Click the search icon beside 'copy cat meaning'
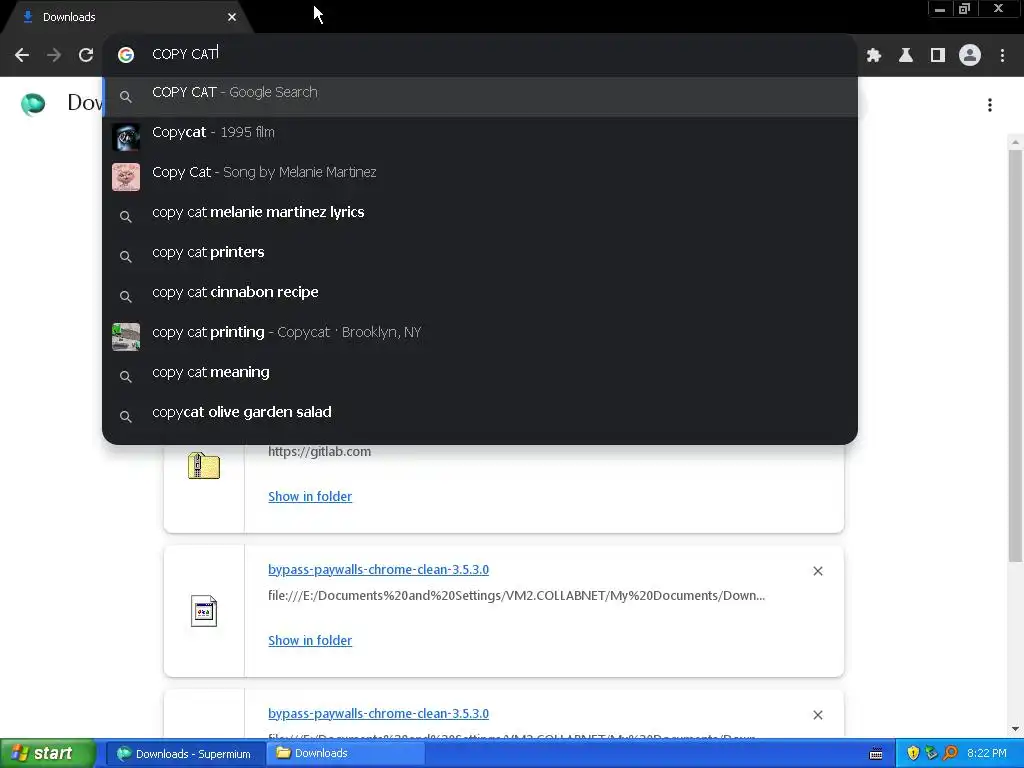This screenshot has width=1024, height=768. 125,377
